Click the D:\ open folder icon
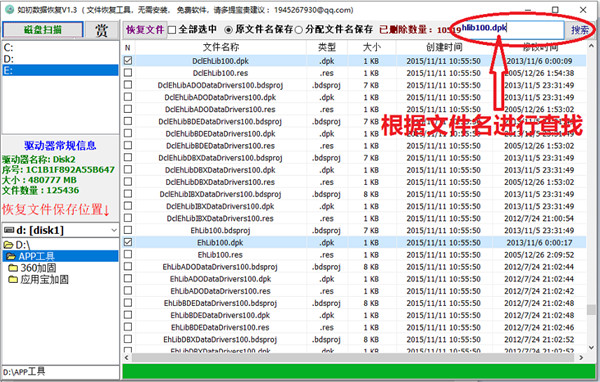The width and height of the screenshot is (600, 382). click(8, 245)
